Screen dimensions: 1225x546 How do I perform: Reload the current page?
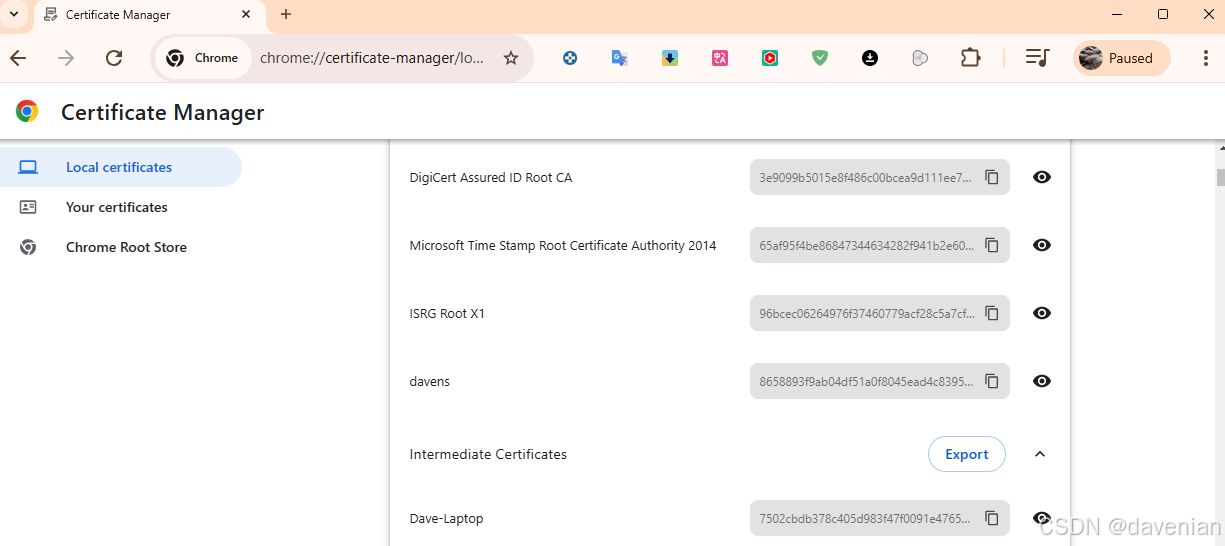point(114,58)
